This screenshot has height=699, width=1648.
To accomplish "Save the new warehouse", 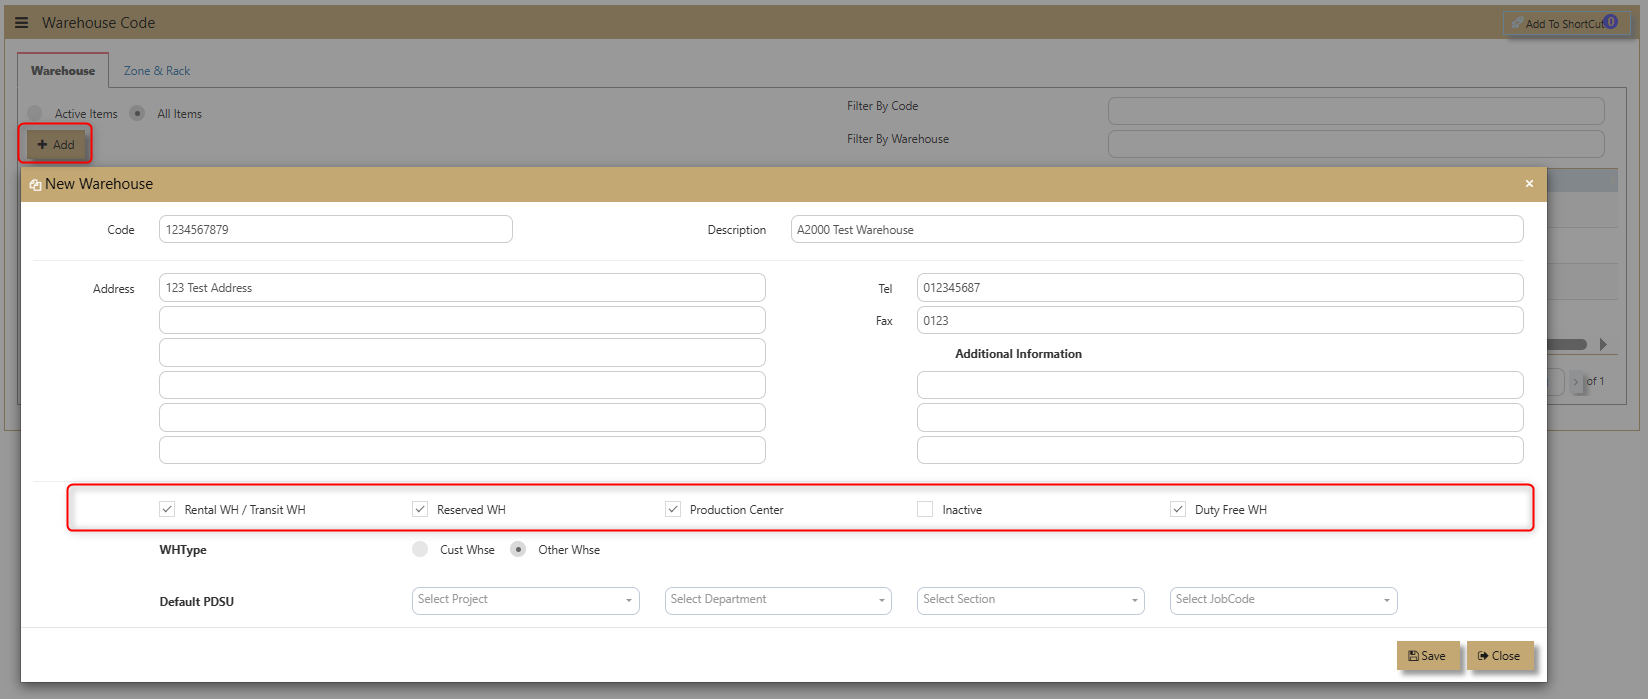I will (1427, 656).
